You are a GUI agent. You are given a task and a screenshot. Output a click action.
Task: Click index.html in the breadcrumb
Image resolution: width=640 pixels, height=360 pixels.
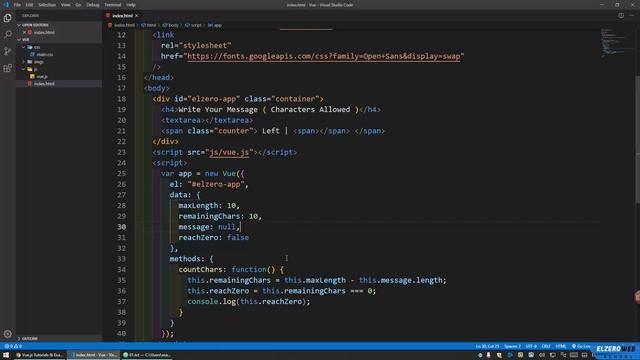point(124,25)
